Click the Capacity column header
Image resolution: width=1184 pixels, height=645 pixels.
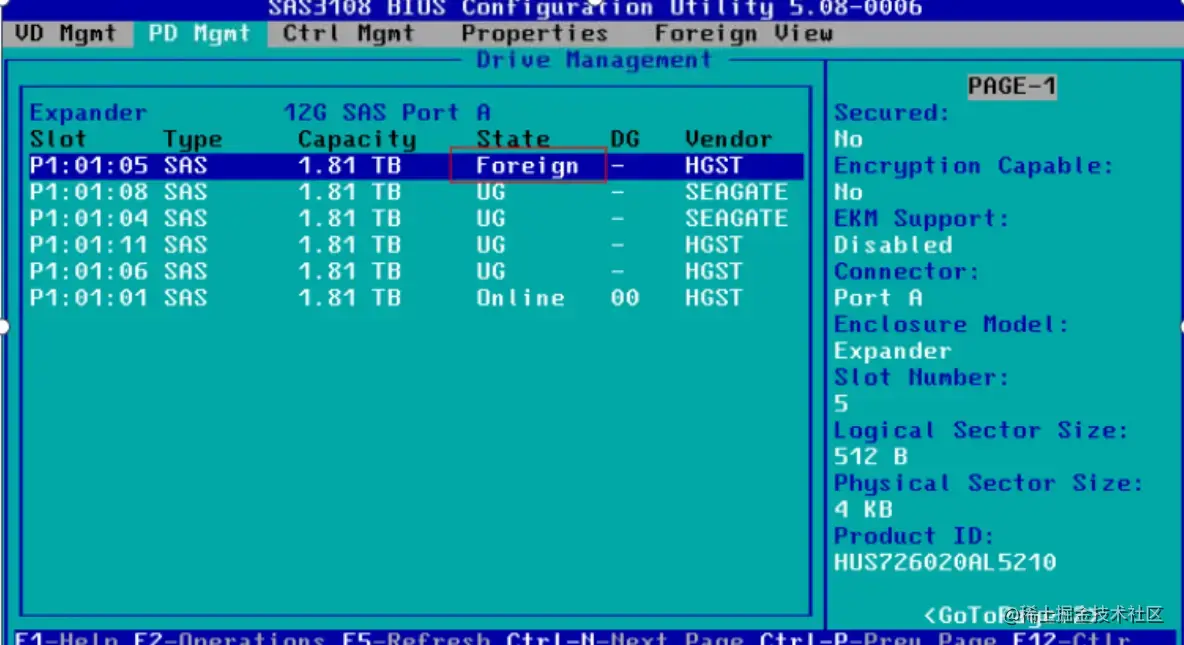click(x=356, y=140)
